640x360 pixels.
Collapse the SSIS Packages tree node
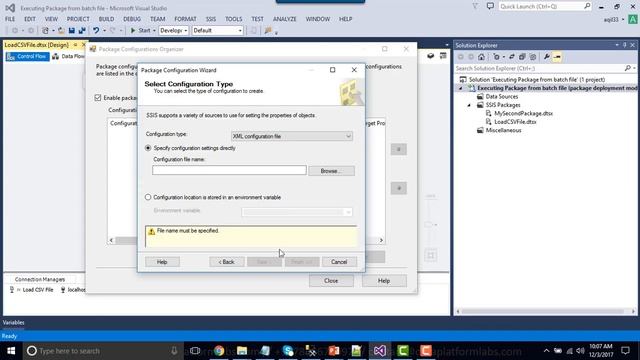[469, 105]
